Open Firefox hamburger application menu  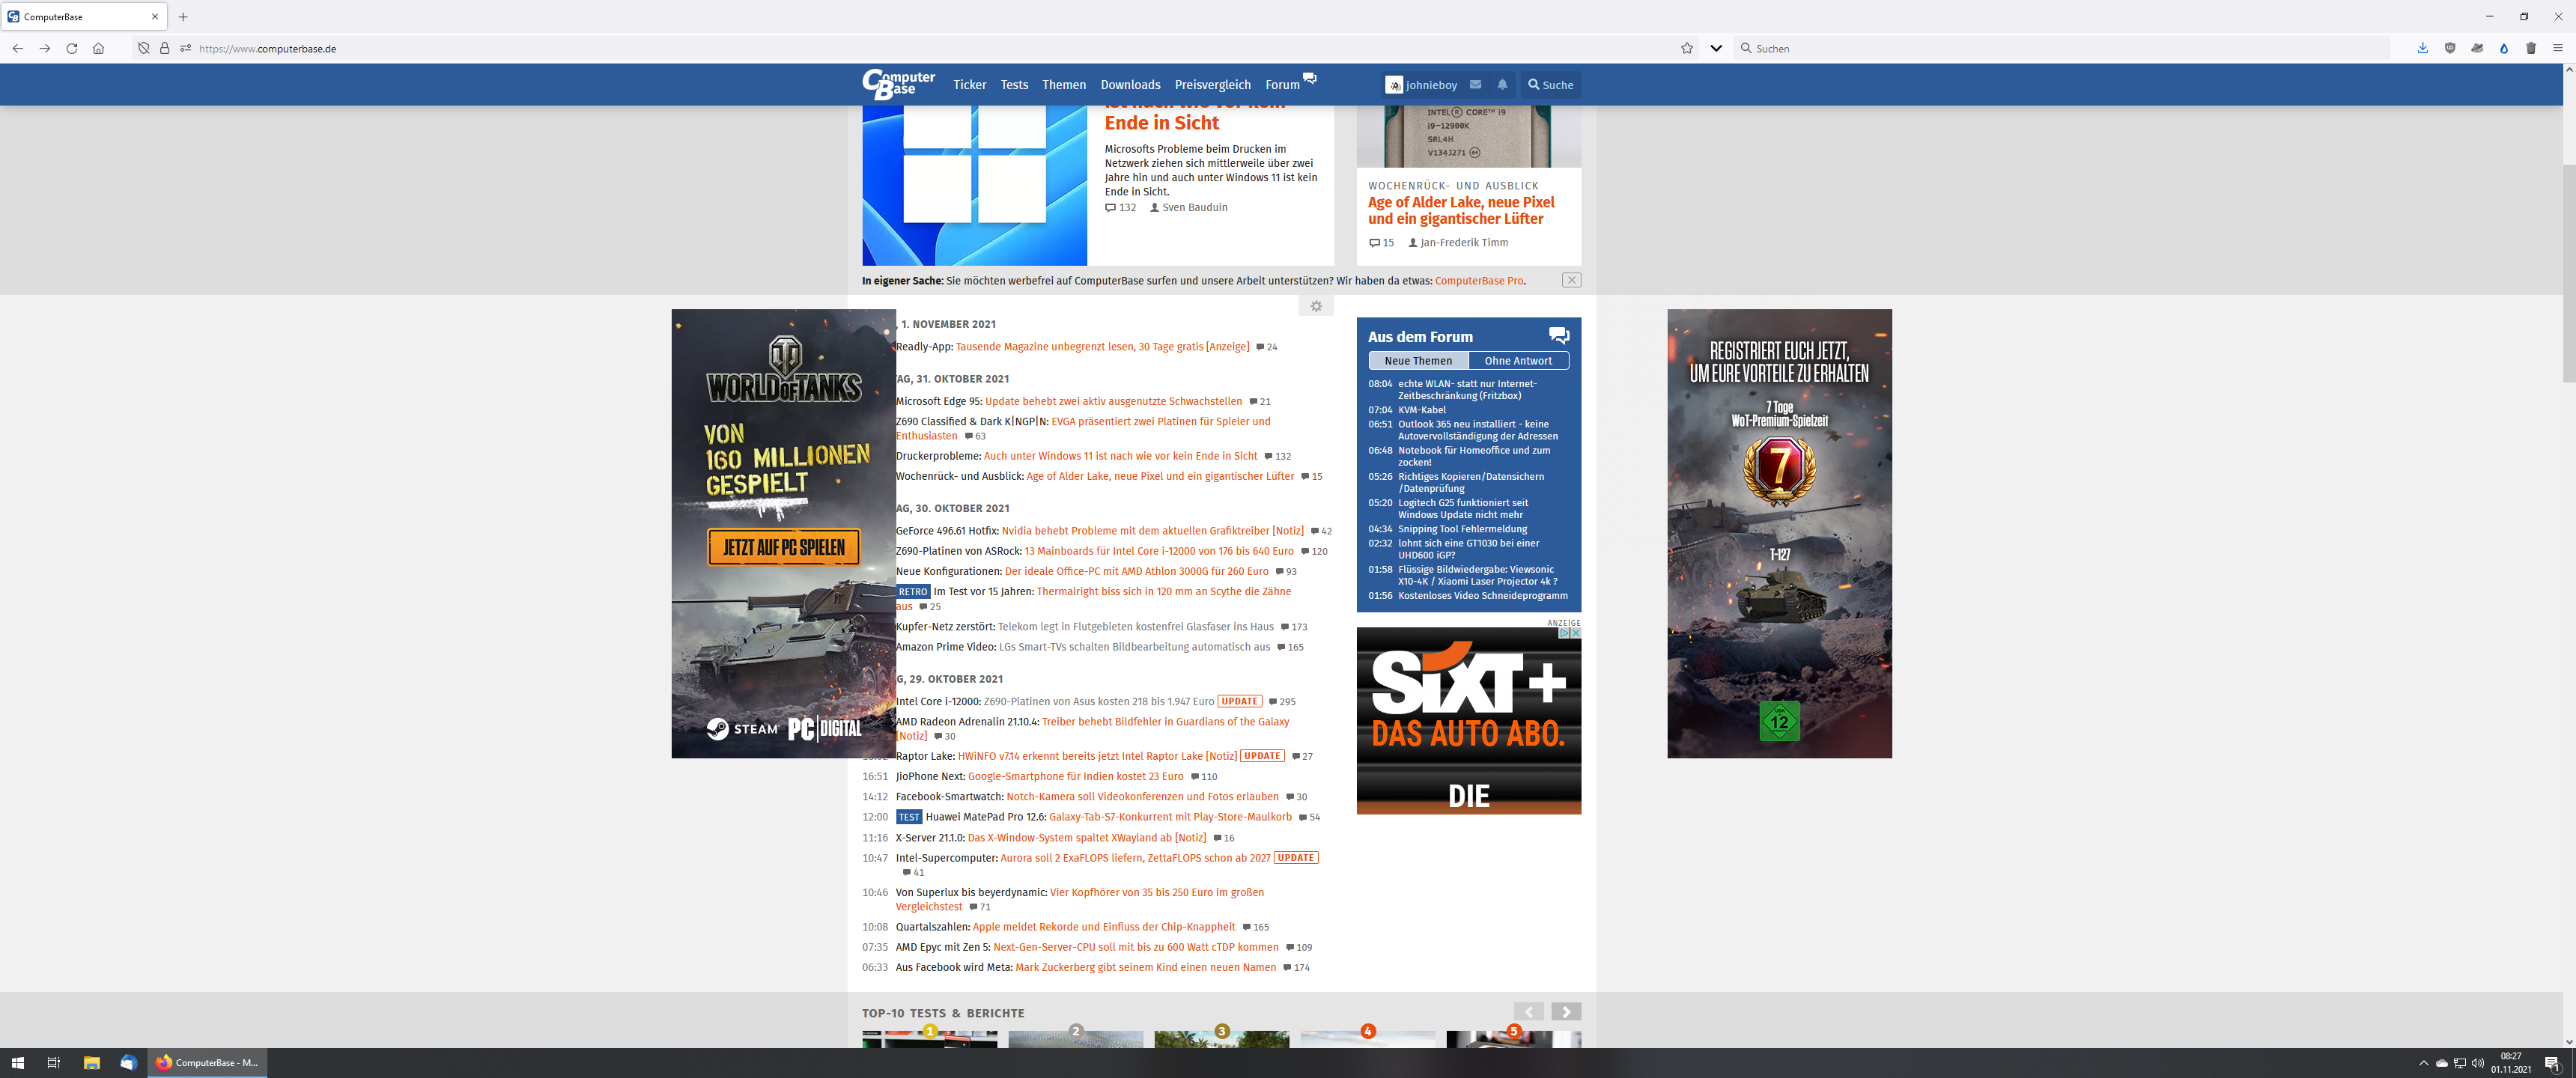pyautogui.click(x=2558, y=48)
